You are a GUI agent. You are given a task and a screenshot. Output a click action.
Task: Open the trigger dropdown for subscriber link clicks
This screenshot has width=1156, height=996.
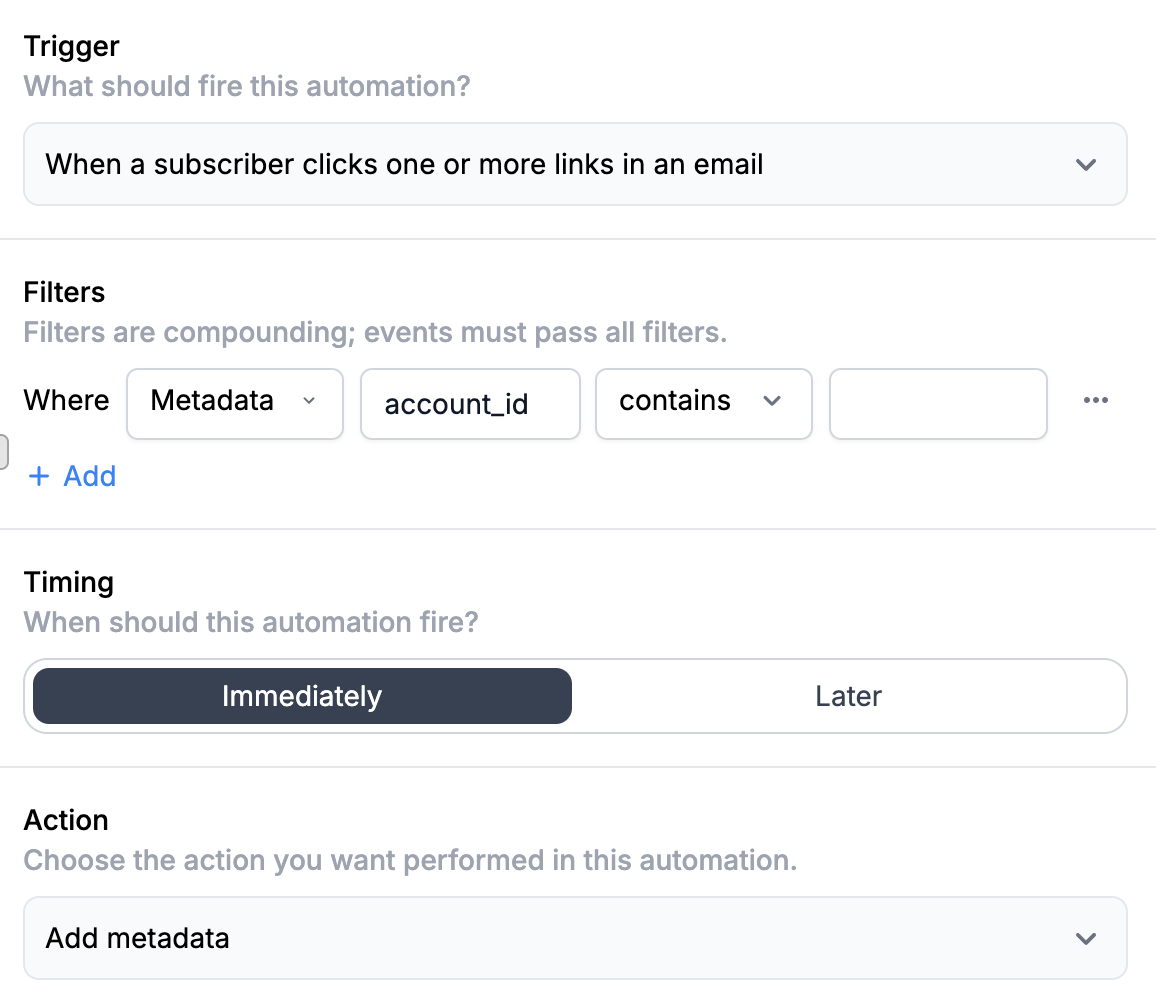click(x=574, y=165)
